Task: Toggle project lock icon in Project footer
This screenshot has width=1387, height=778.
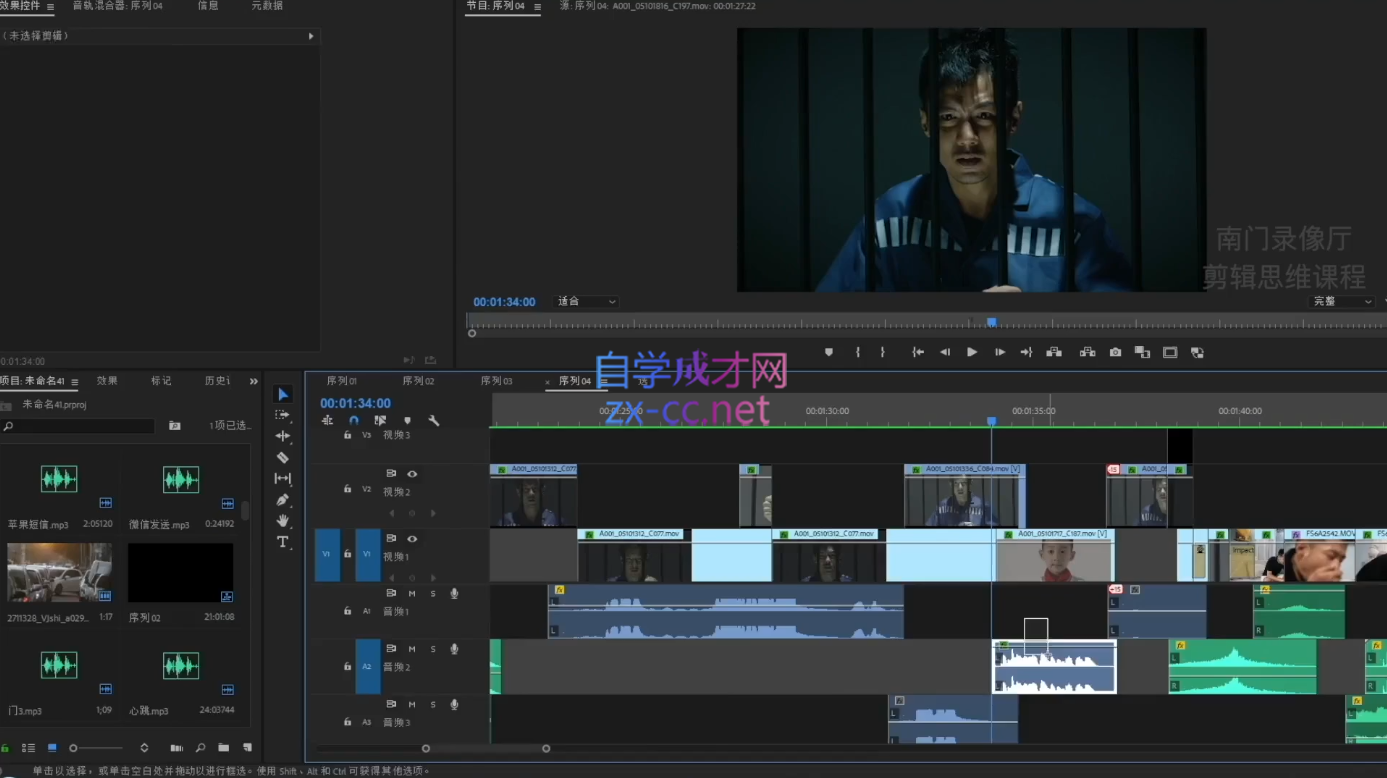Action: tap(5, 748)
